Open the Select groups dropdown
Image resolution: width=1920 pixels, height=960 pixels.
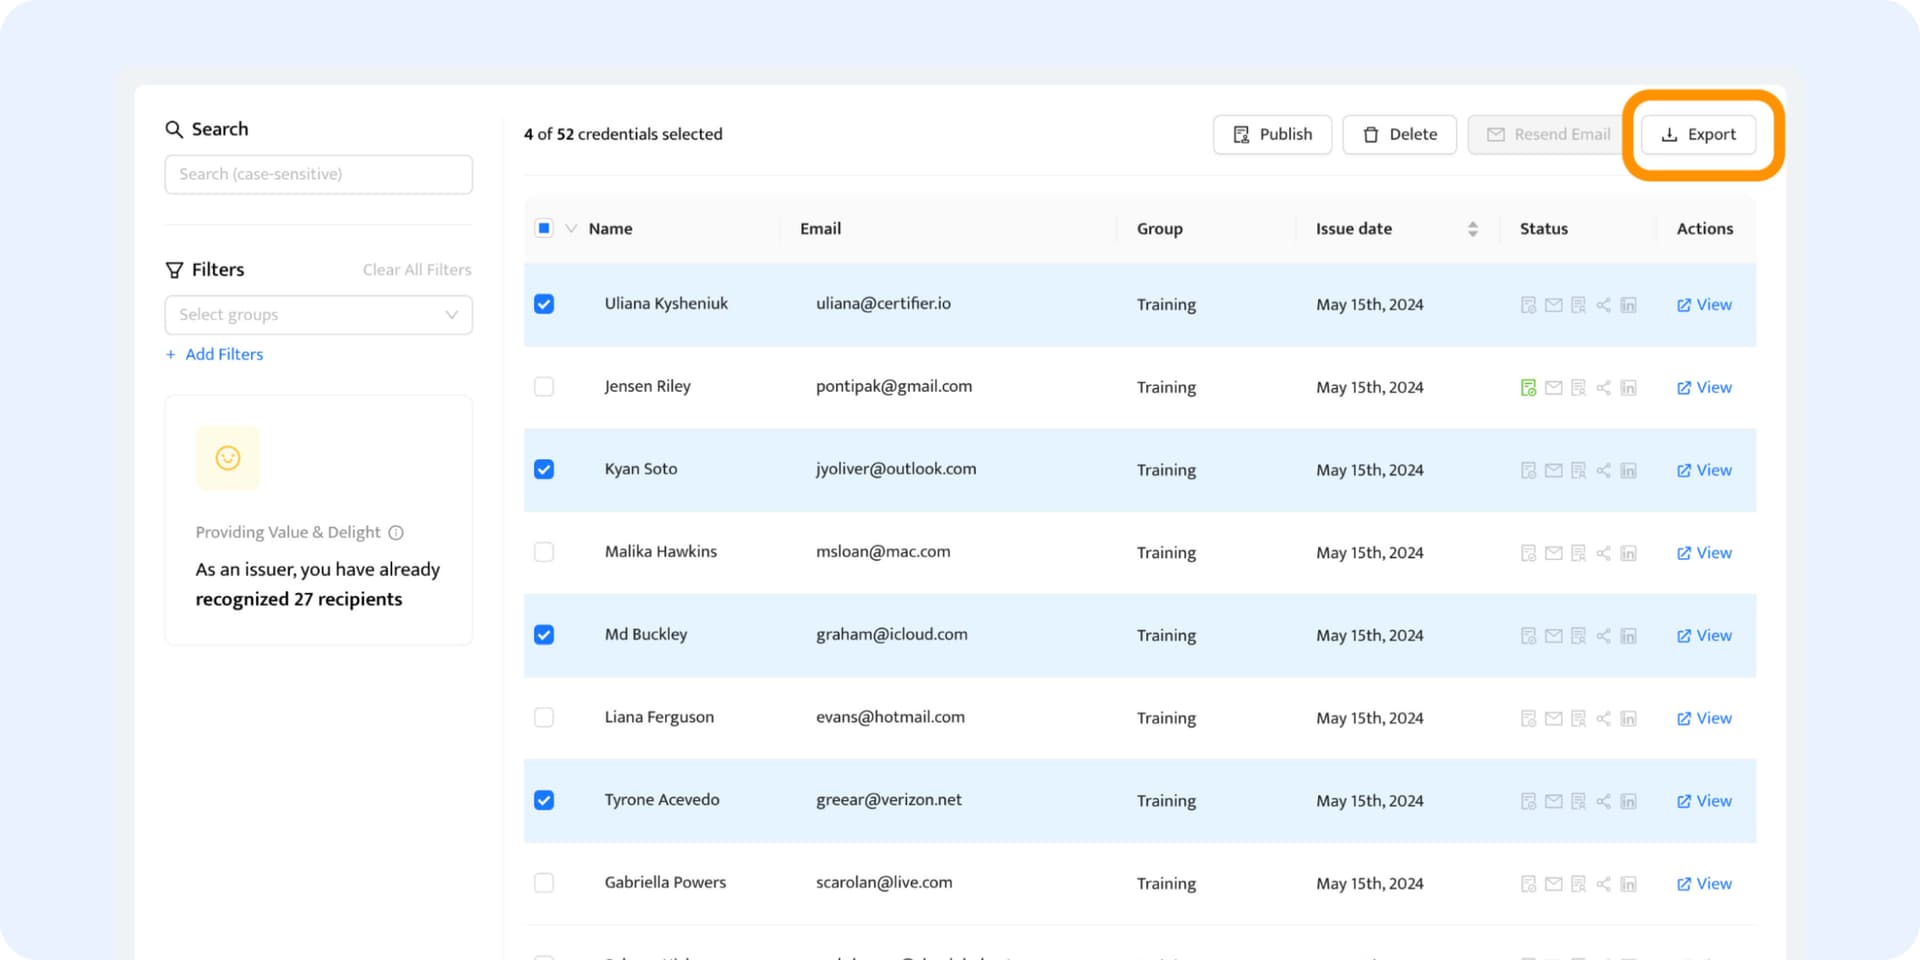tap(318, 315)
